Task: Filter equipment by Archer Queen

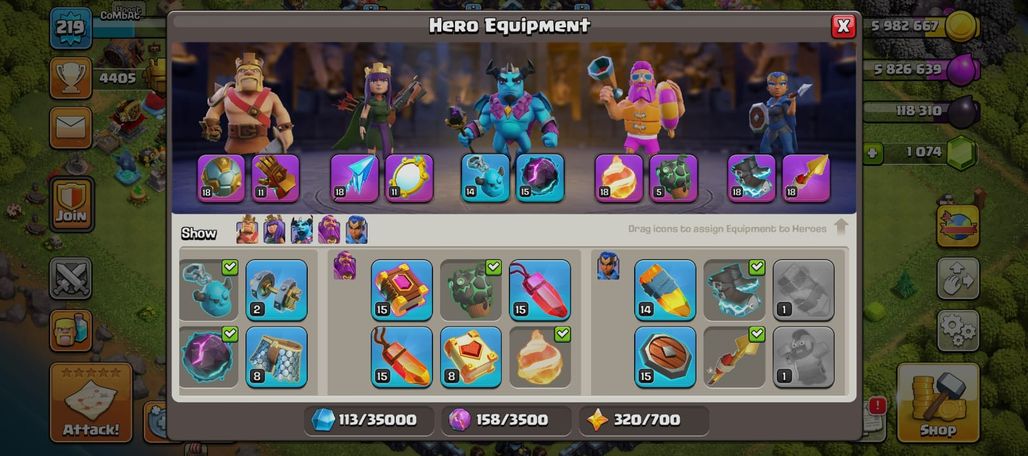Action: coord(274,230)
